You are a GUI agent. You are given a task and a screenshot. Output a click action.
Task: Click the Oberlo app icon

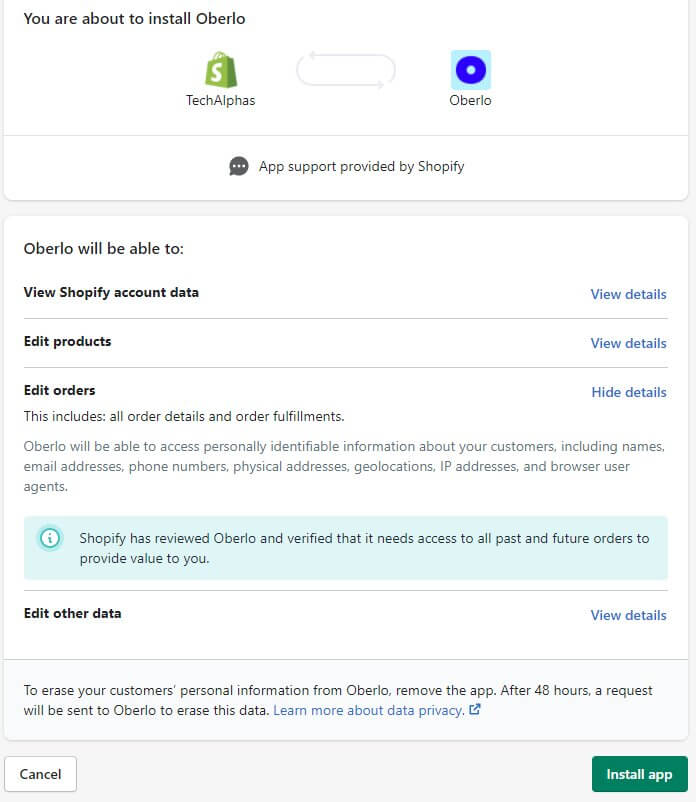(470, 68)
